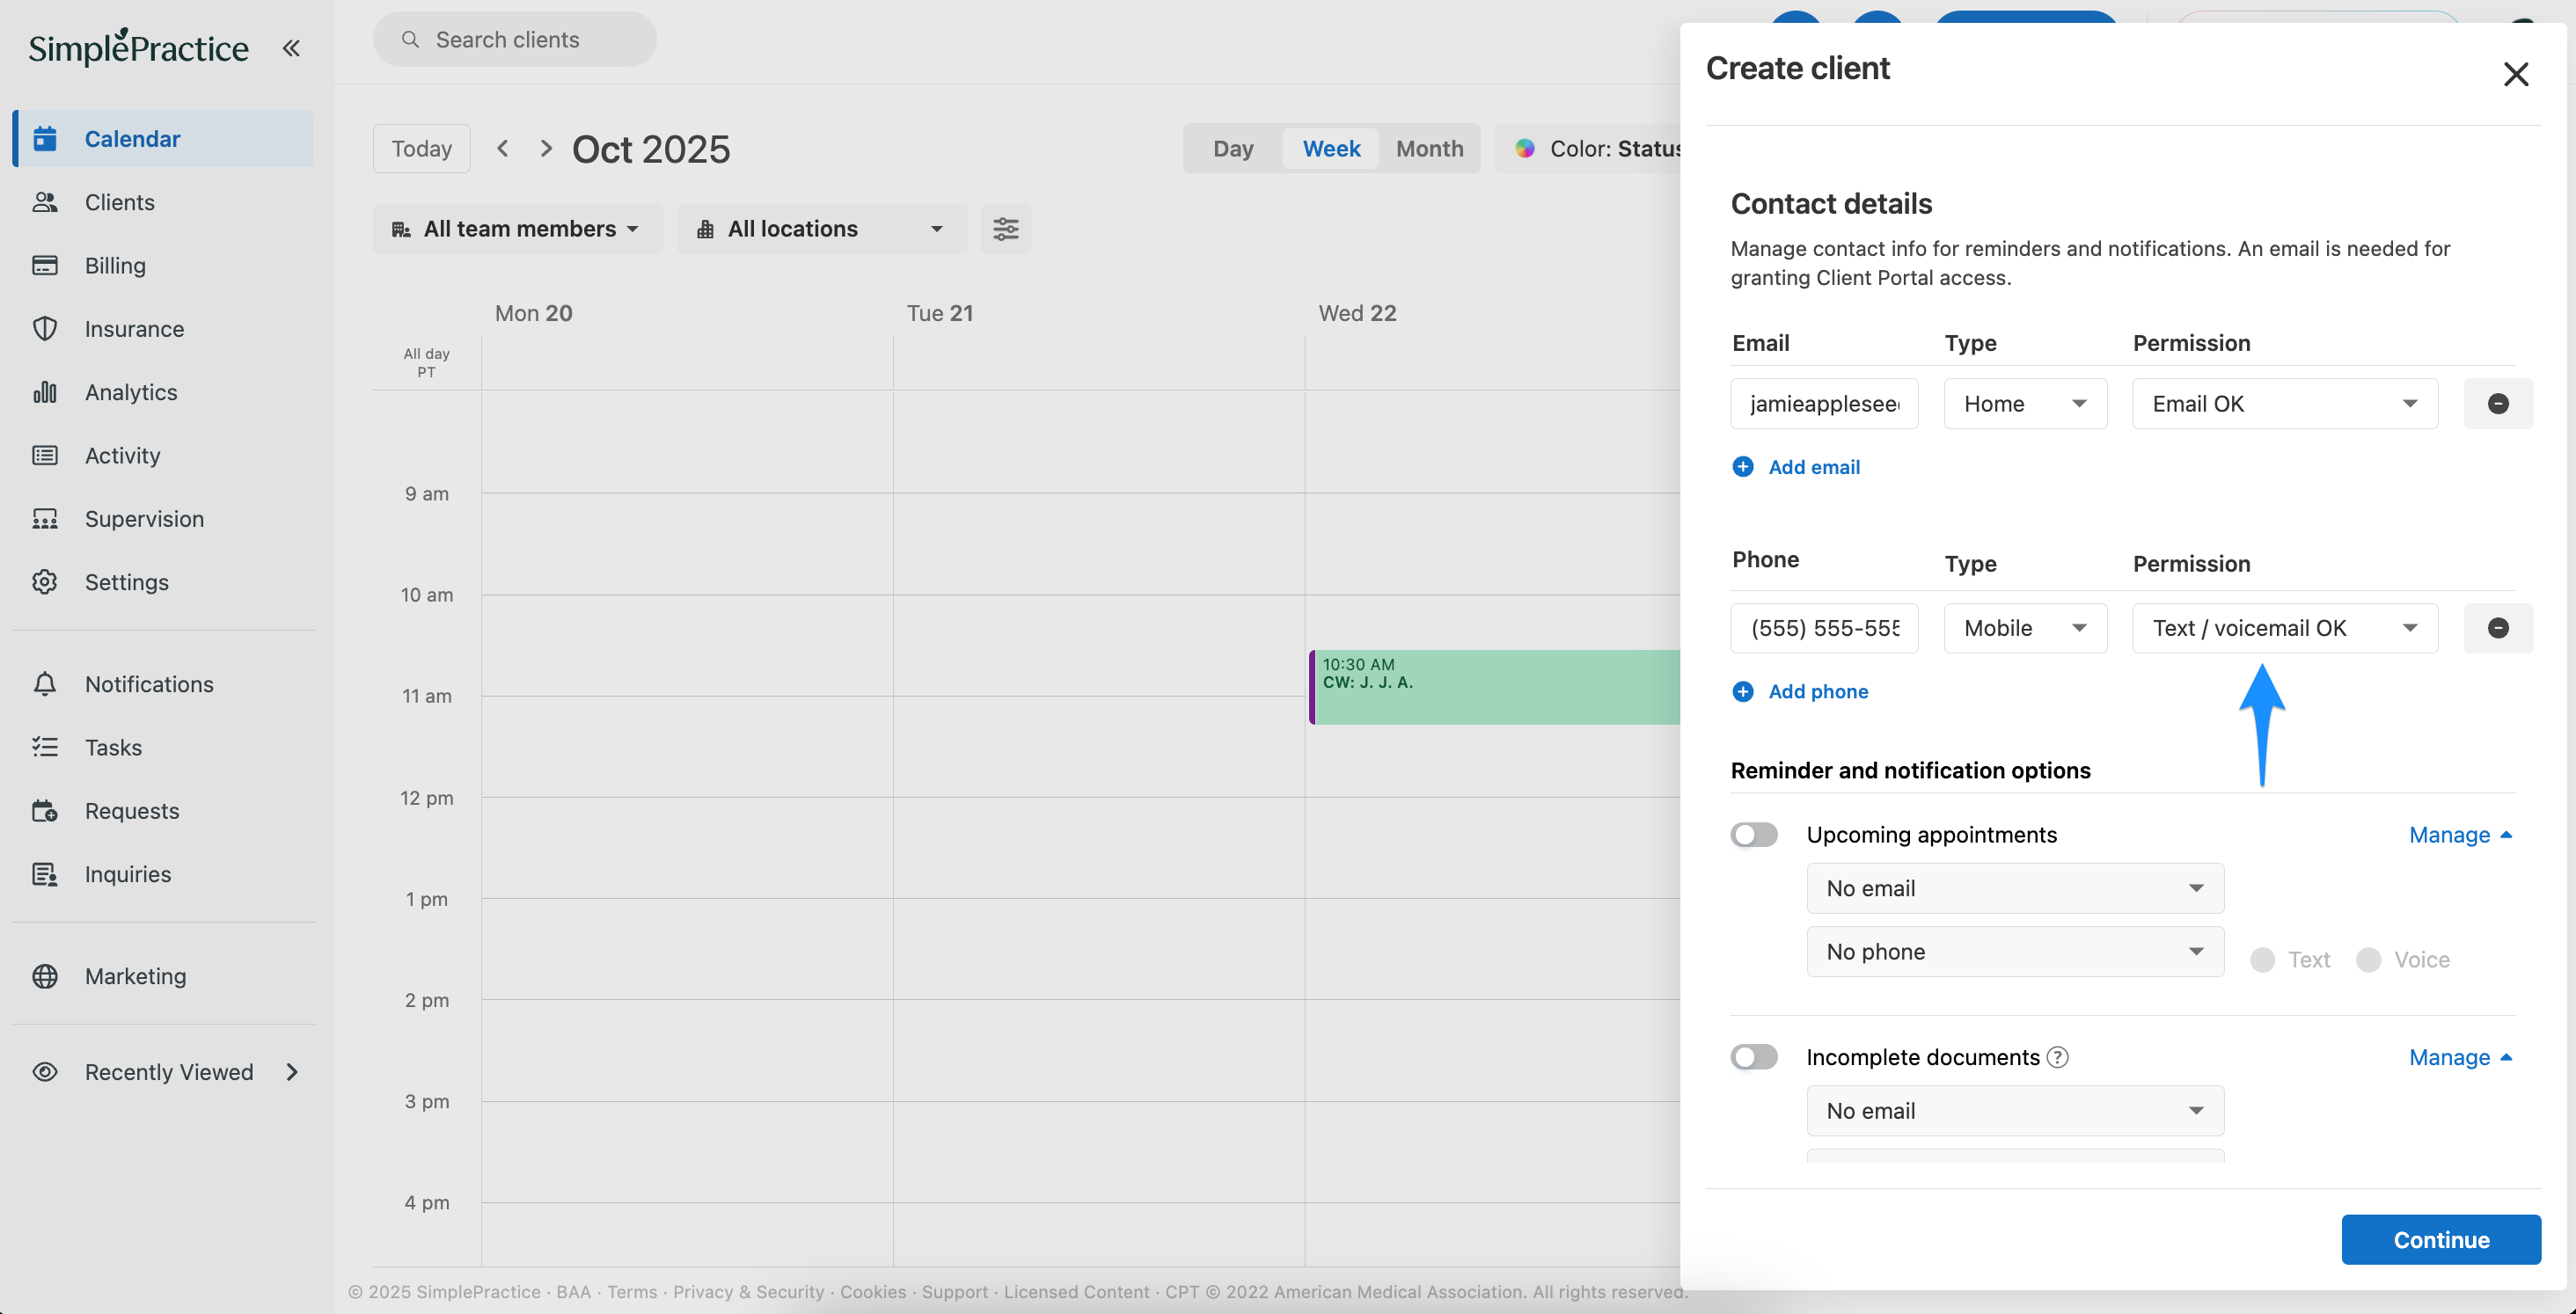The width and height of the screenshot is (2576, 1314).
Task: Remove the phone row minus icon
Action: [x=2497, y=628]
